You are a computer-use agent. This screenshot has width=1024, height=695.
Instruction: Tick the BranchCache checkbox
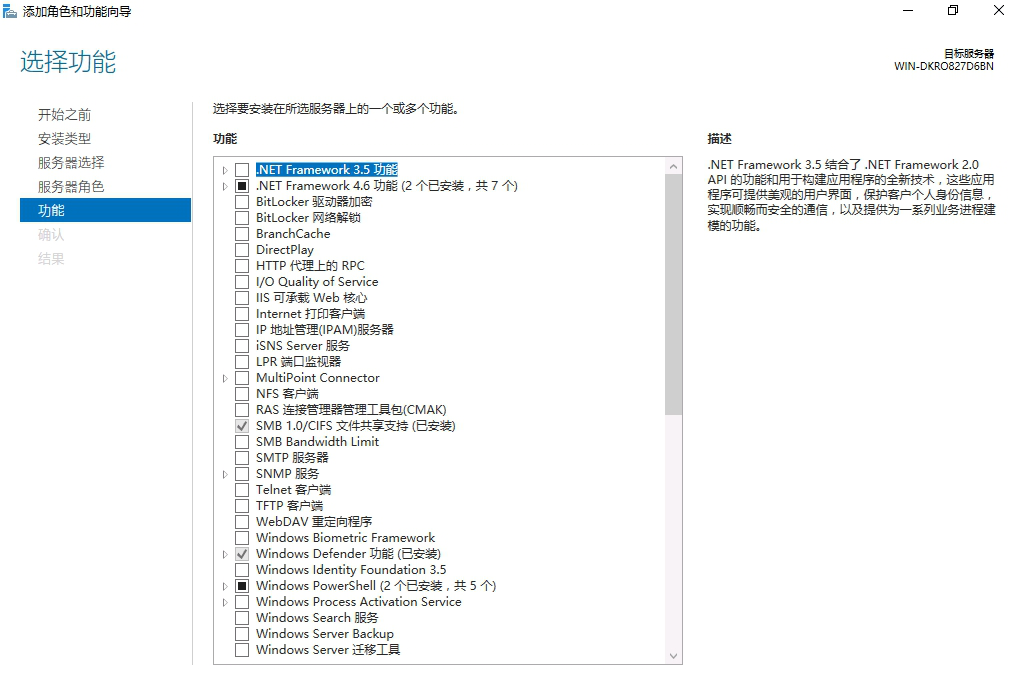(242, 234)
